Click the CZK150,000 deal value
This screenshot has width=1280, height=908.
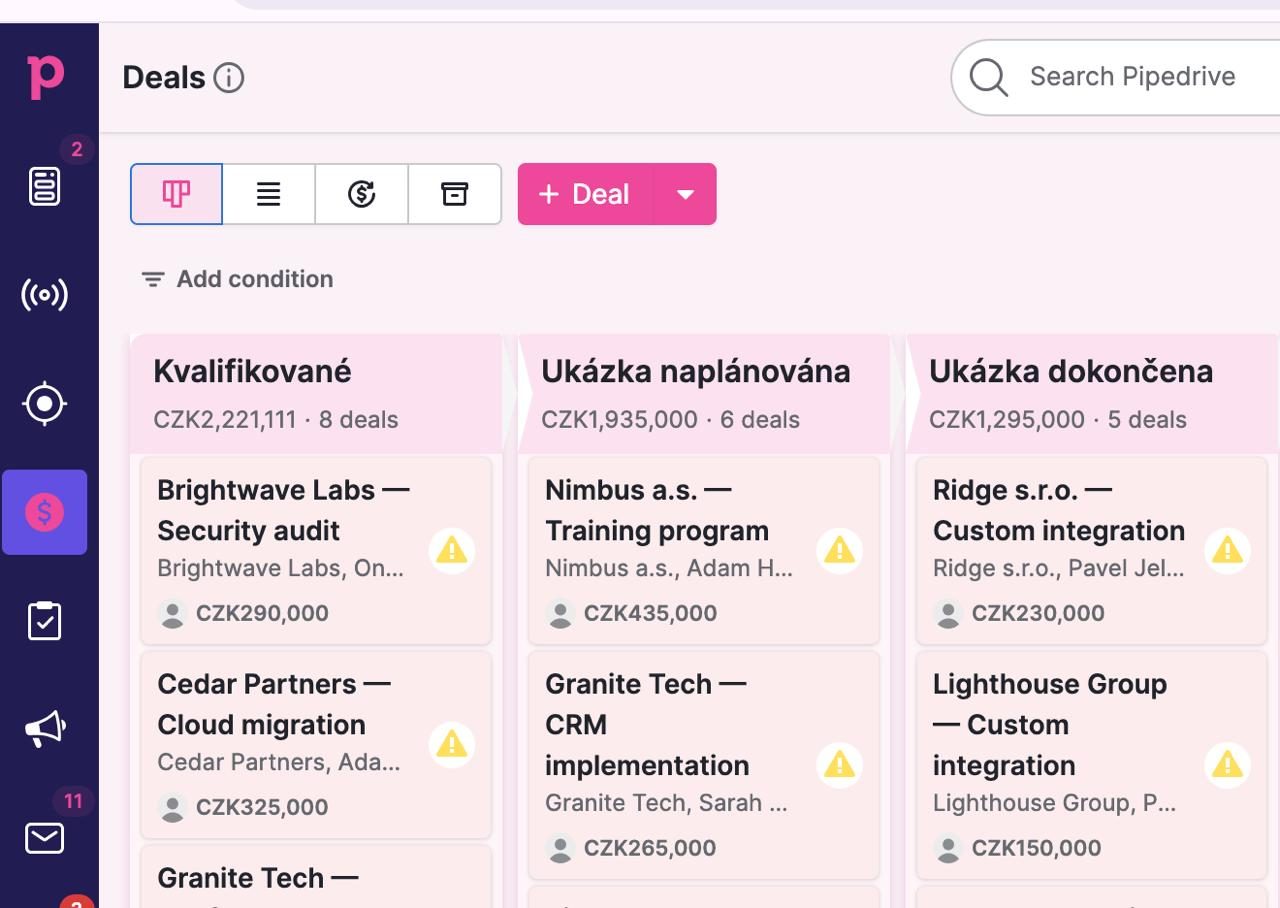(x=1036, y=848)
